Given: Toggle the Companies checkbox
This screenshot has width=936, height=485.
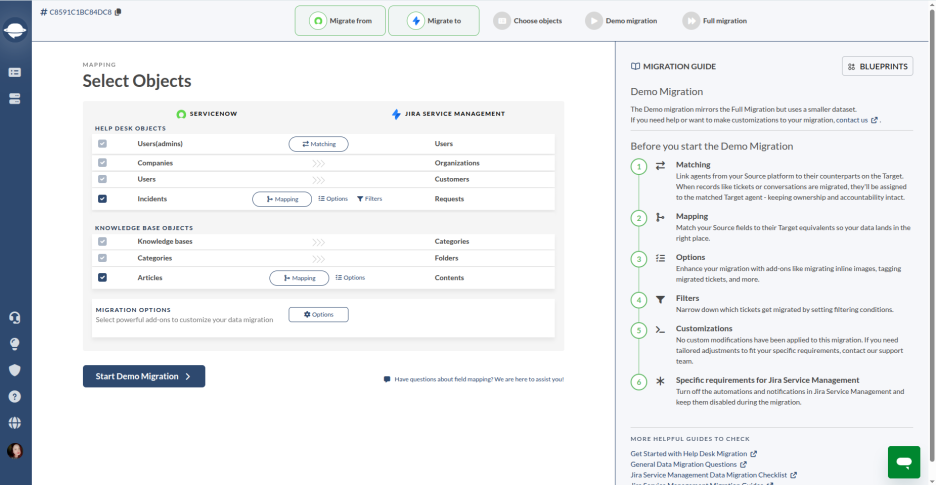Looking at the screenshot, I should (103, 162).
